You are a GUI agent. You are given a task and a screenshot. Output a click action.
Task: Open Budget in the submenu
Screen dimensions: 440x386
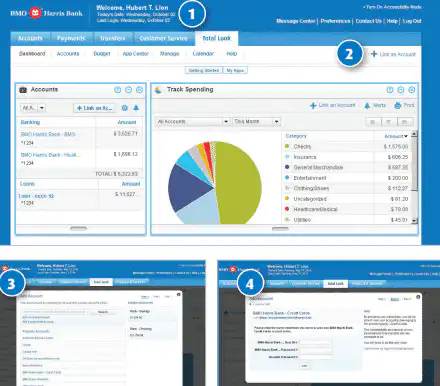point(102,54)
